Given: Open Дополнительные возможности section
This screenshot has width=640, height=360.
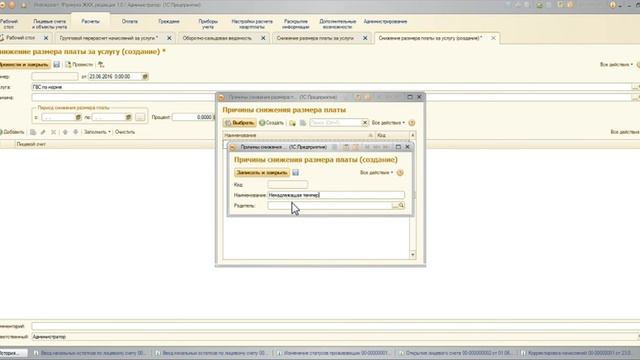Looking at the screenshot, I should pyautogui.click(x=338, y=24).
